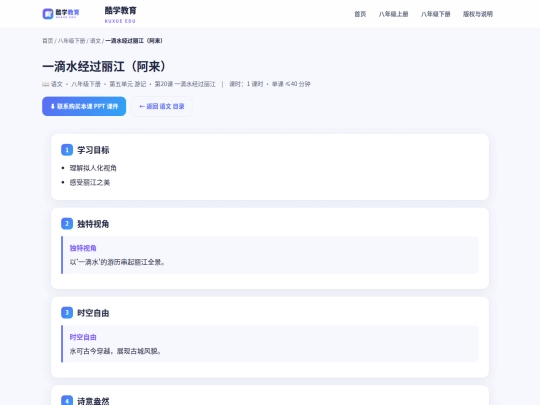Click the book icon before 语文
Viewport: 540px width, 405px height.
[45, 84]
